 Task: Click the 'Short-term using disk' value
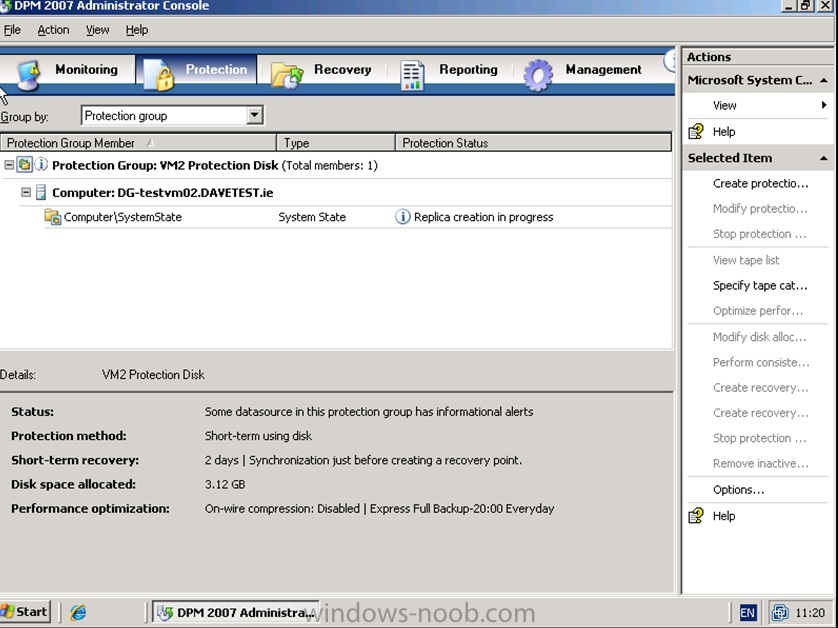[x=258, y=436]
